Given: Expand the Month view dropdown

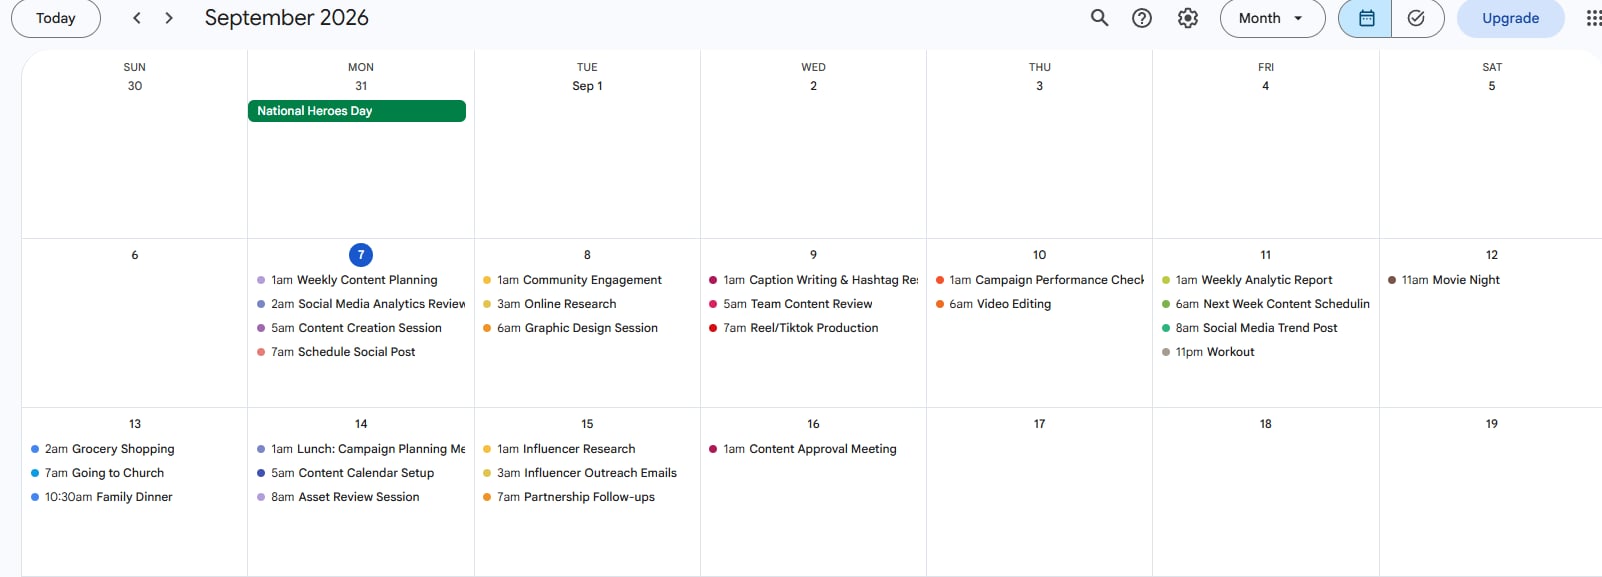Looking at the screenshot, I should point(1272,18).
